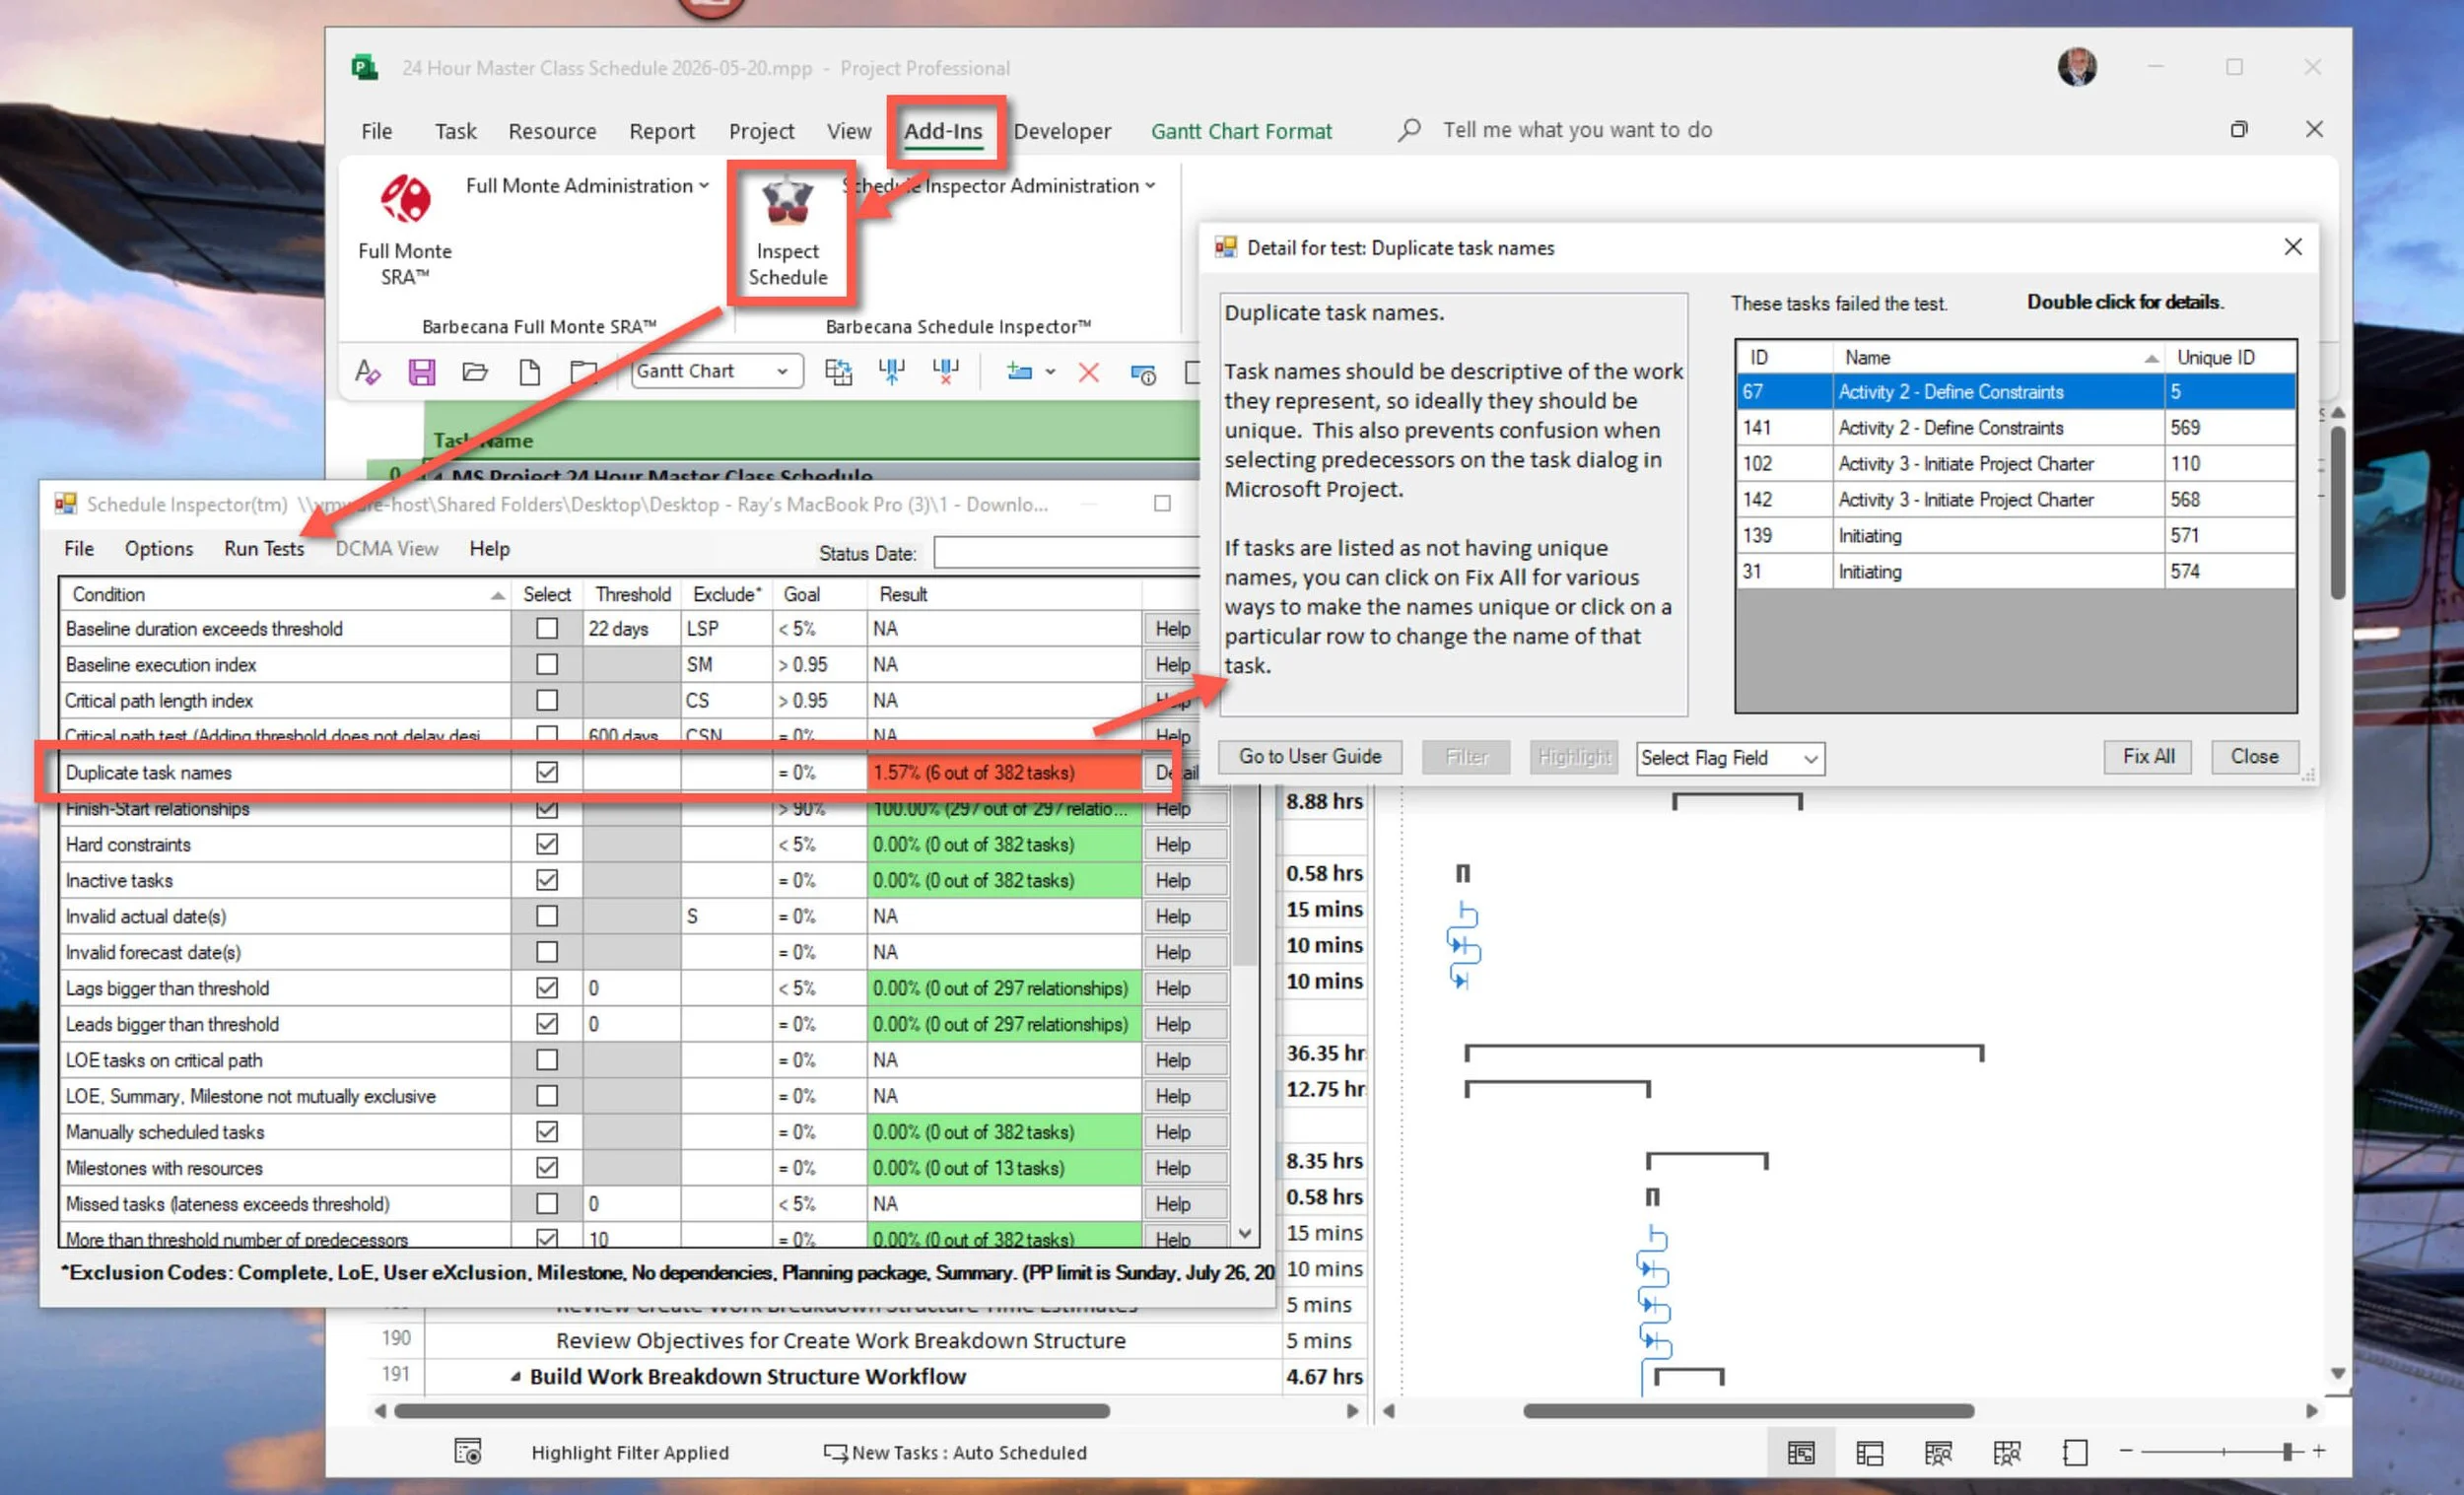Open insert task dropdown arrow
2464x1495 pixels.
tap(1050, 372)
